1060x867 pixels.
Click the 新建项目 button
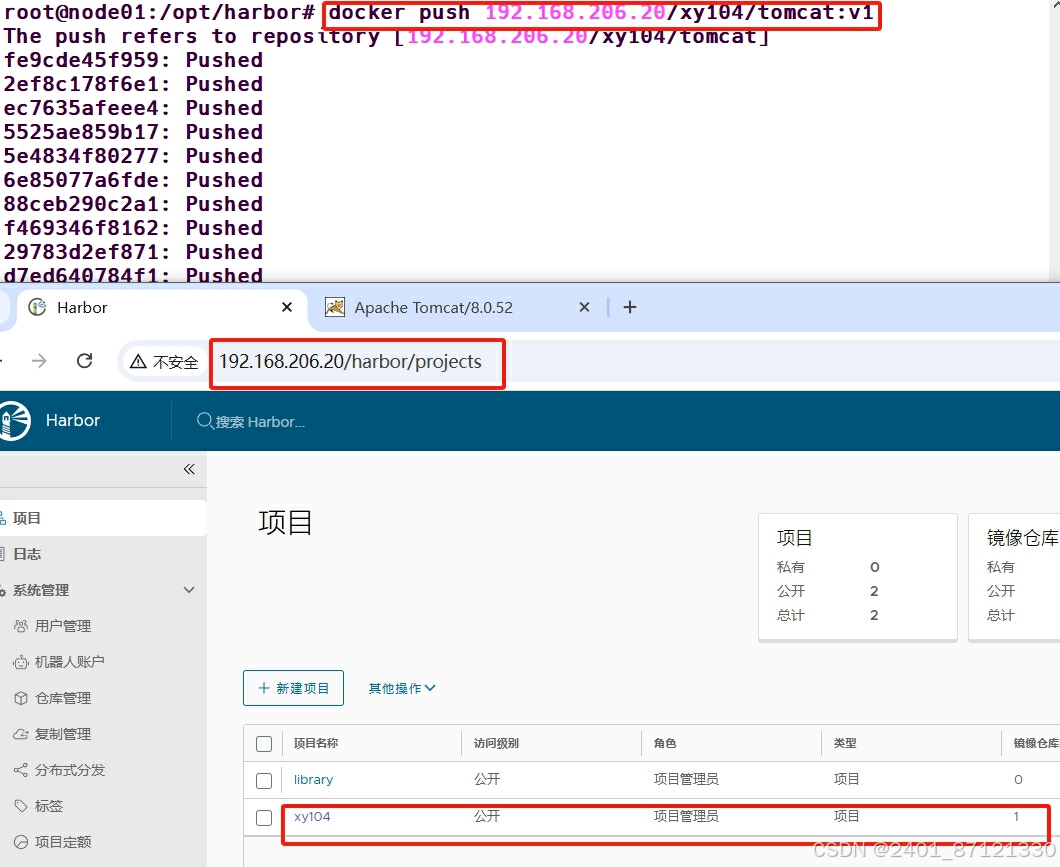pos(293,688)
